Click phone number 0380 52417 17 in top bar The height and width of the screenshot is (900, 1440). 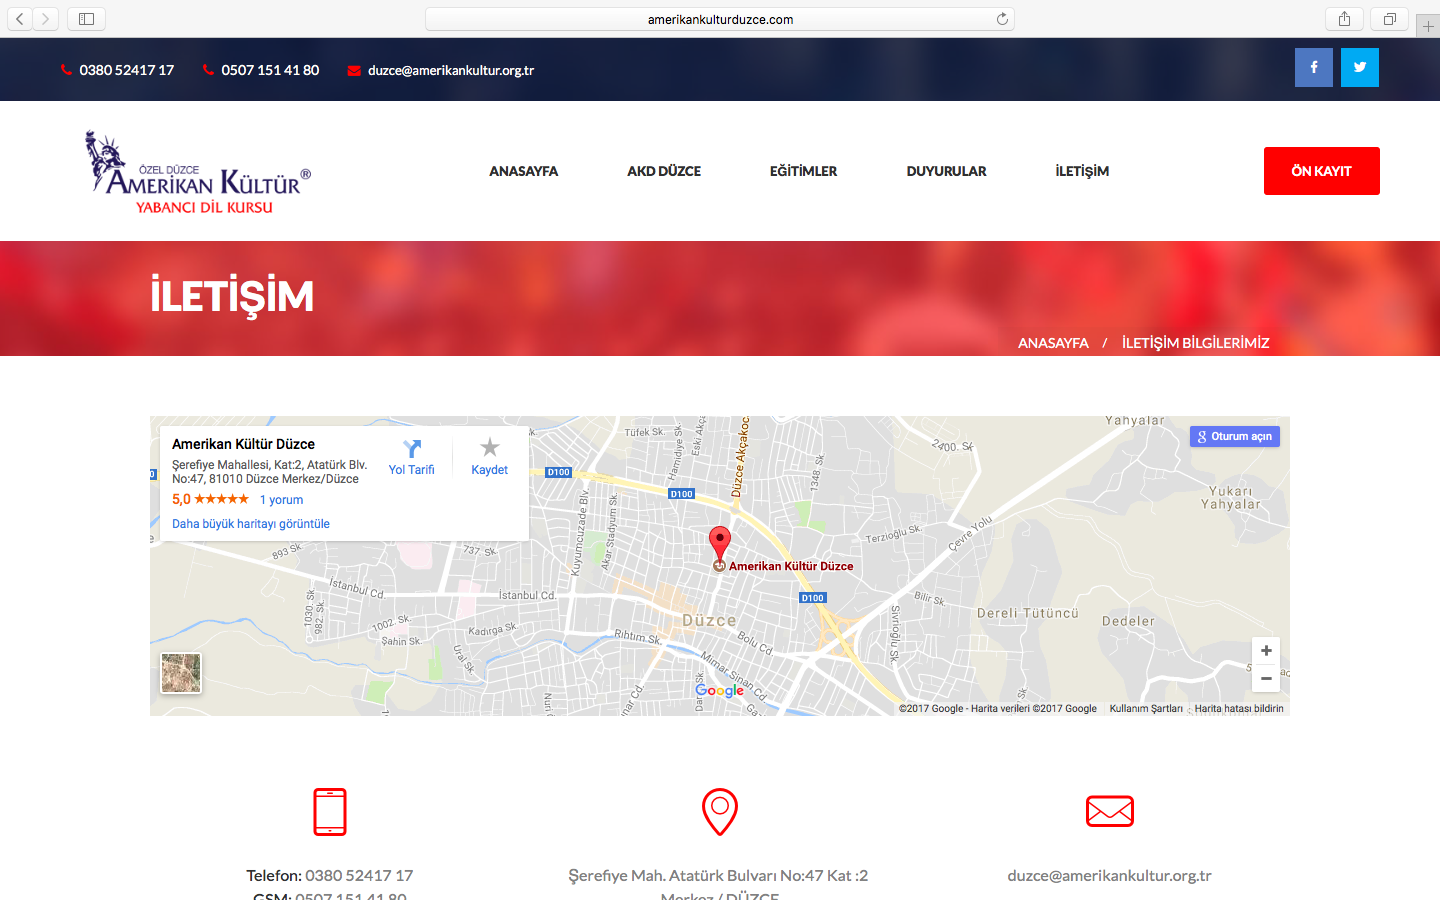click(x=127, y=70)
